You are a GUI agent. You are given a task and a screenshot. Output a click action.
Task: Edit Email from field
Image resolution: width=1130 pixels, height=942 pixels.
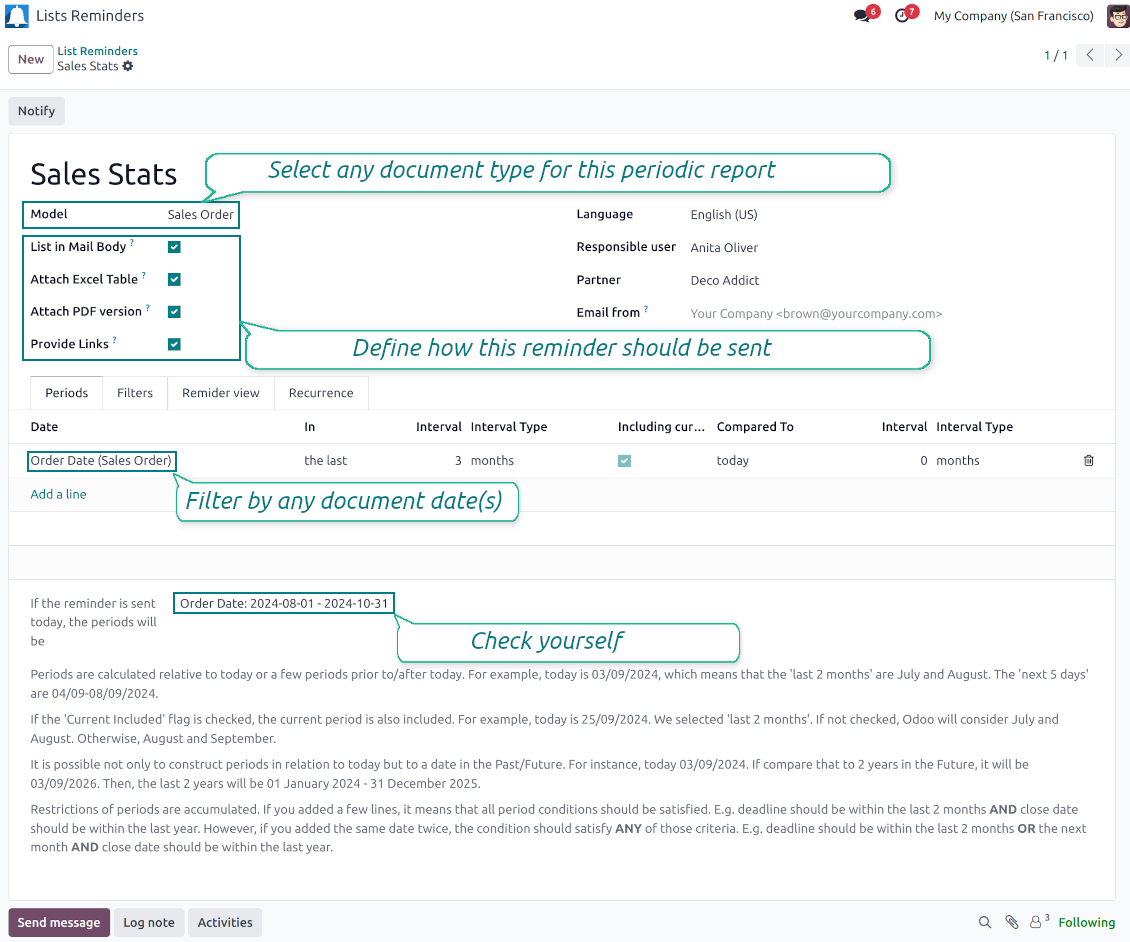click(x=816, y=314)
